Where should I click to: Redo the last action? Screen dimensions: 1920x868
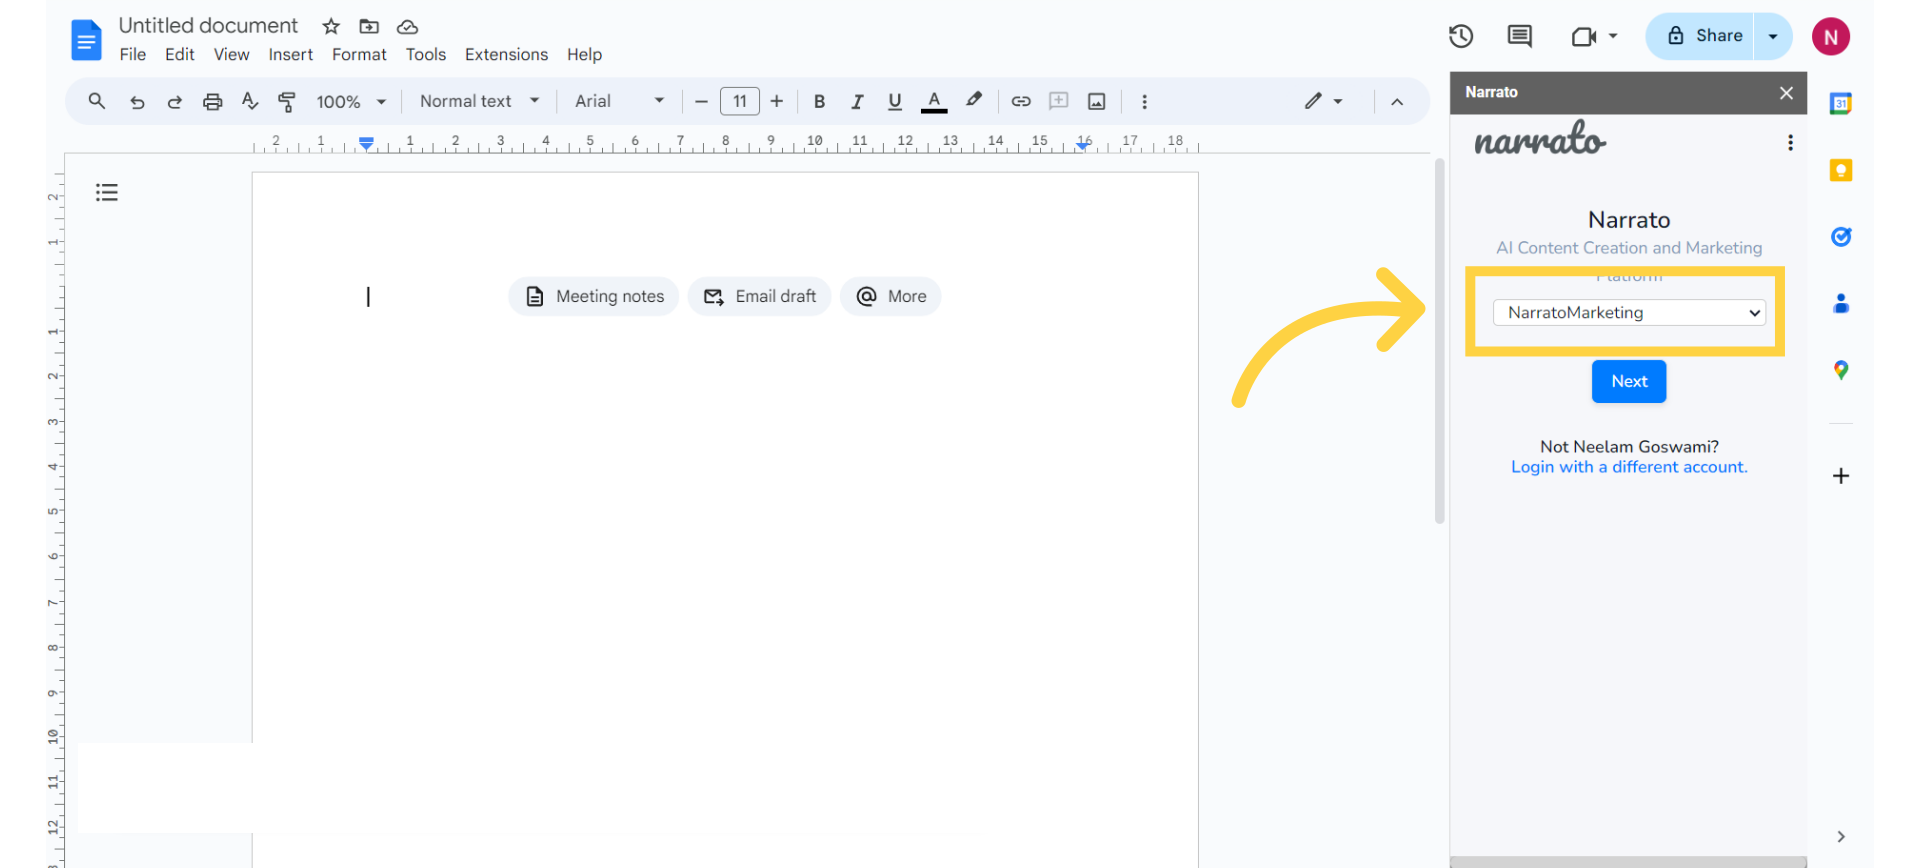(175, 101)
